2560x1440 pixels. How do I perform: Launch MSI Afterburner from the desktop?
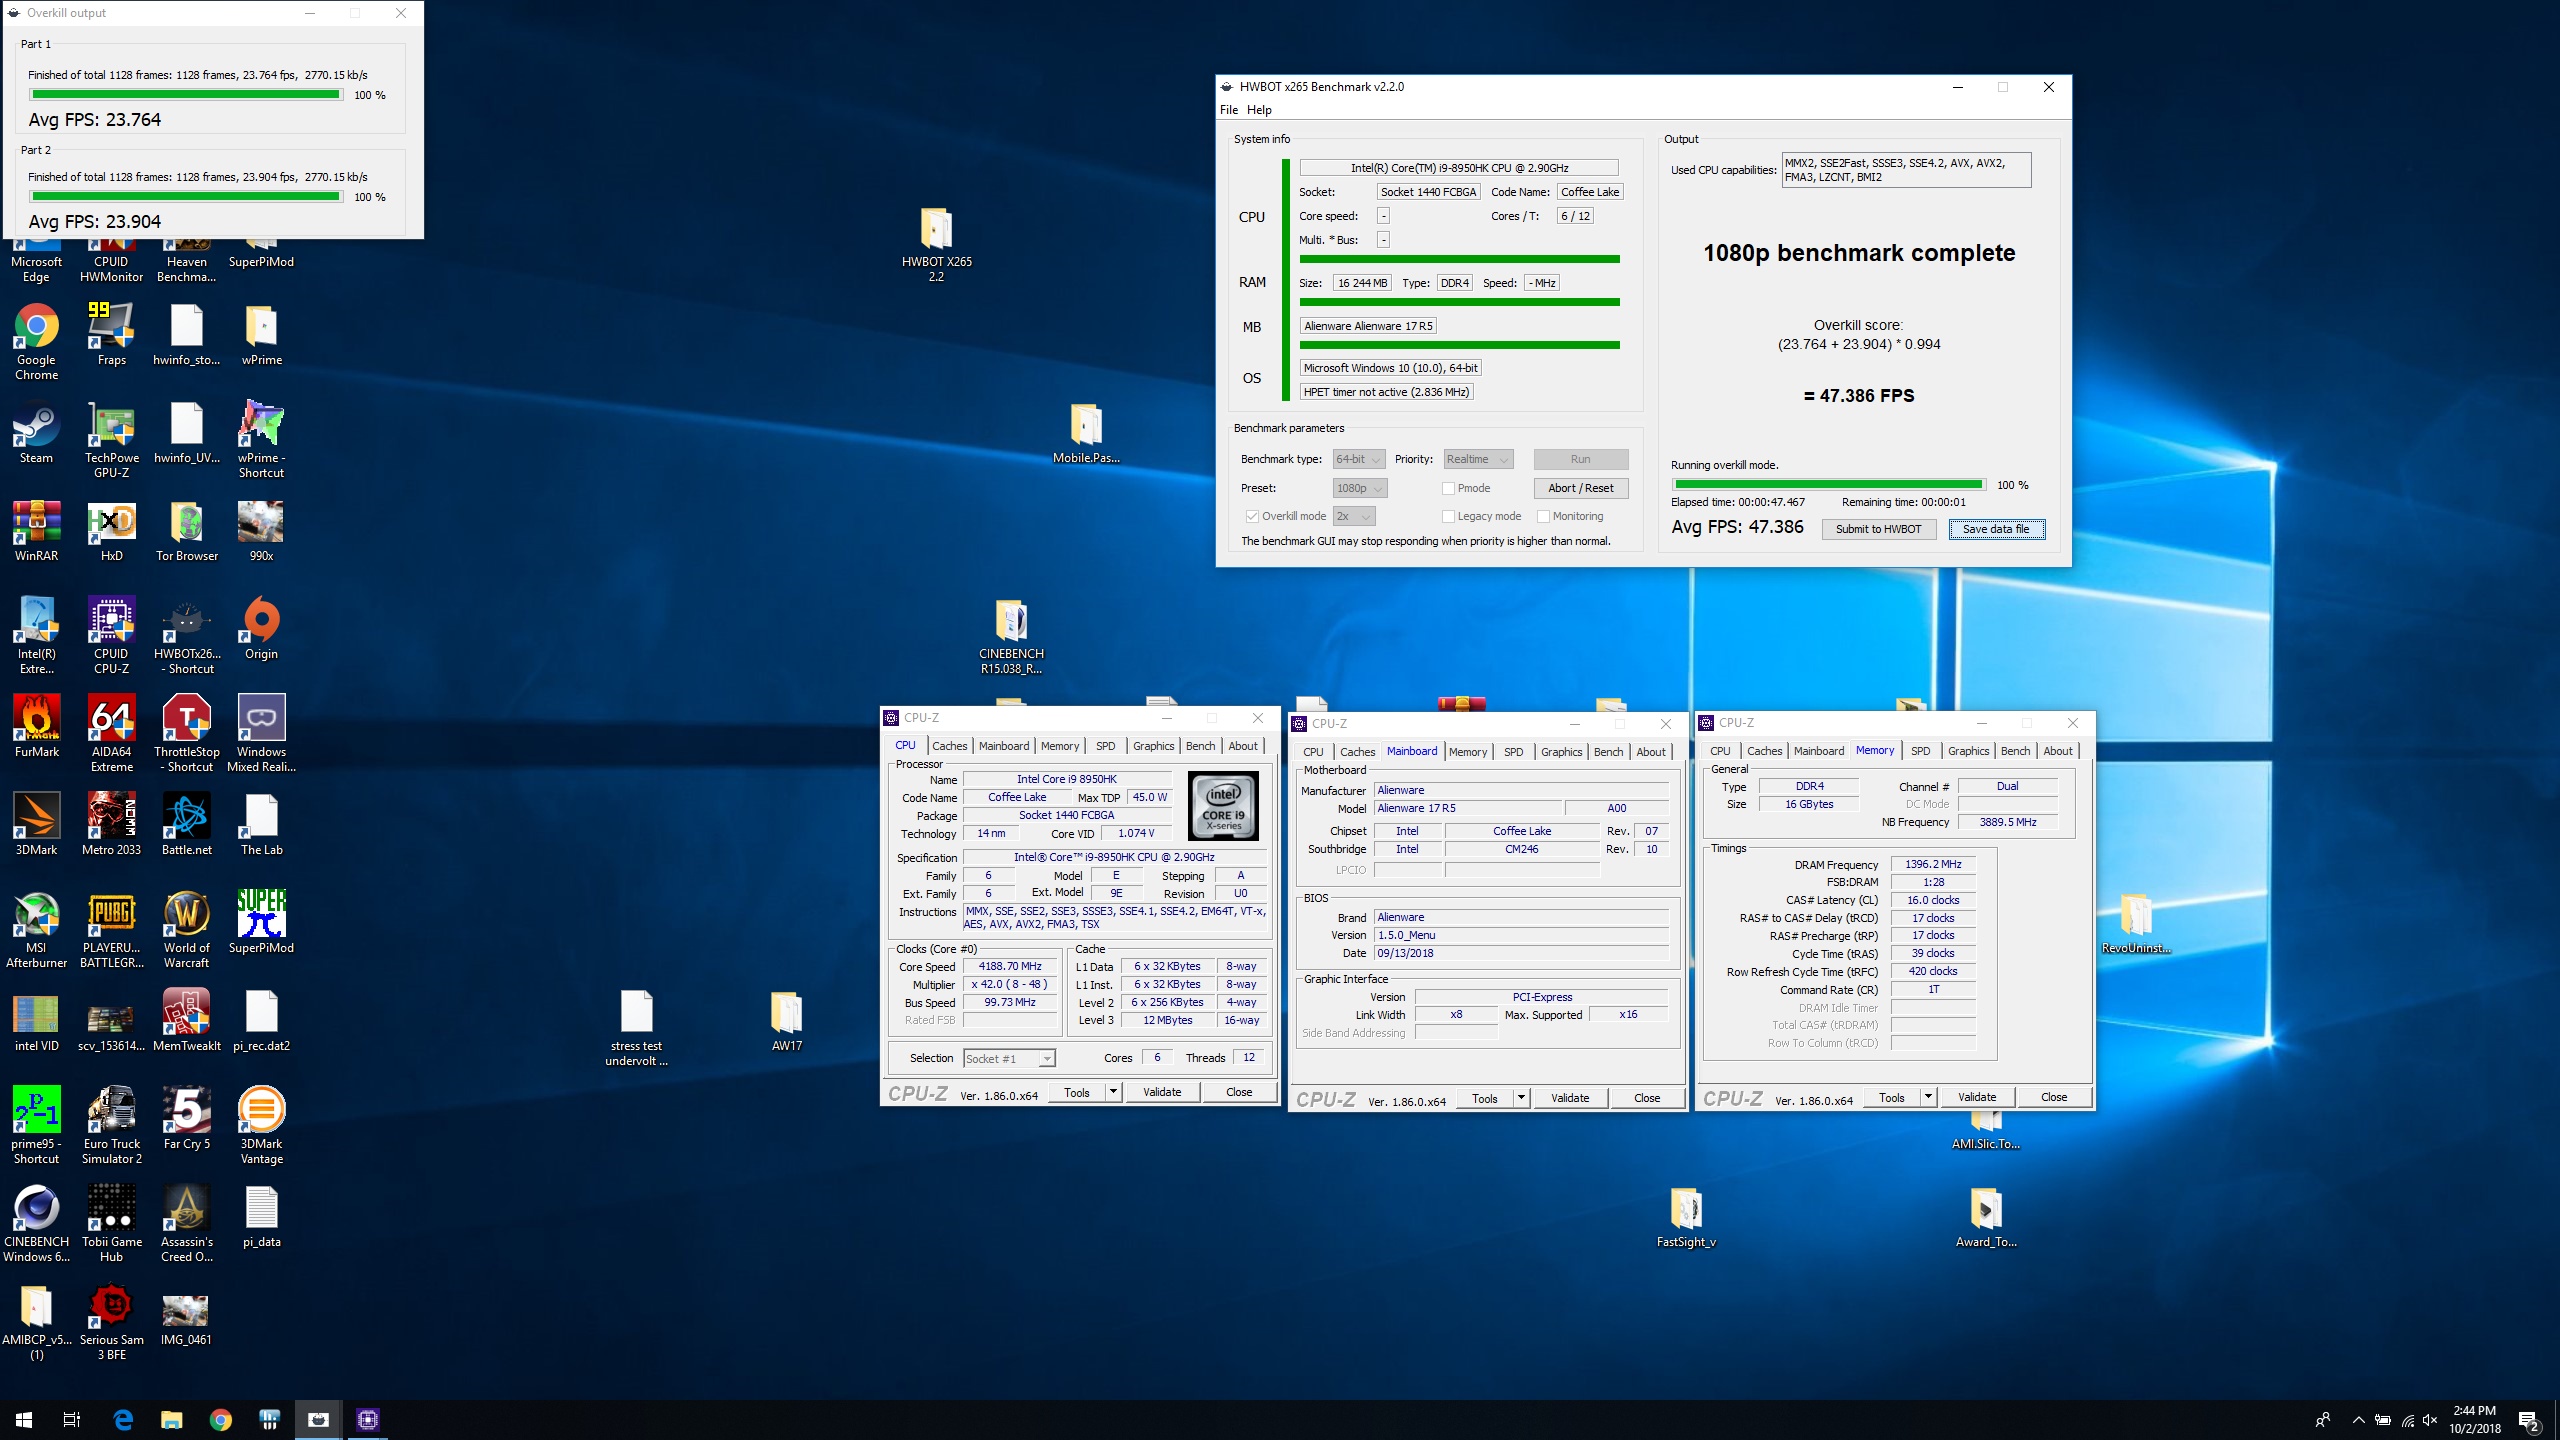[x=37, y=930]
